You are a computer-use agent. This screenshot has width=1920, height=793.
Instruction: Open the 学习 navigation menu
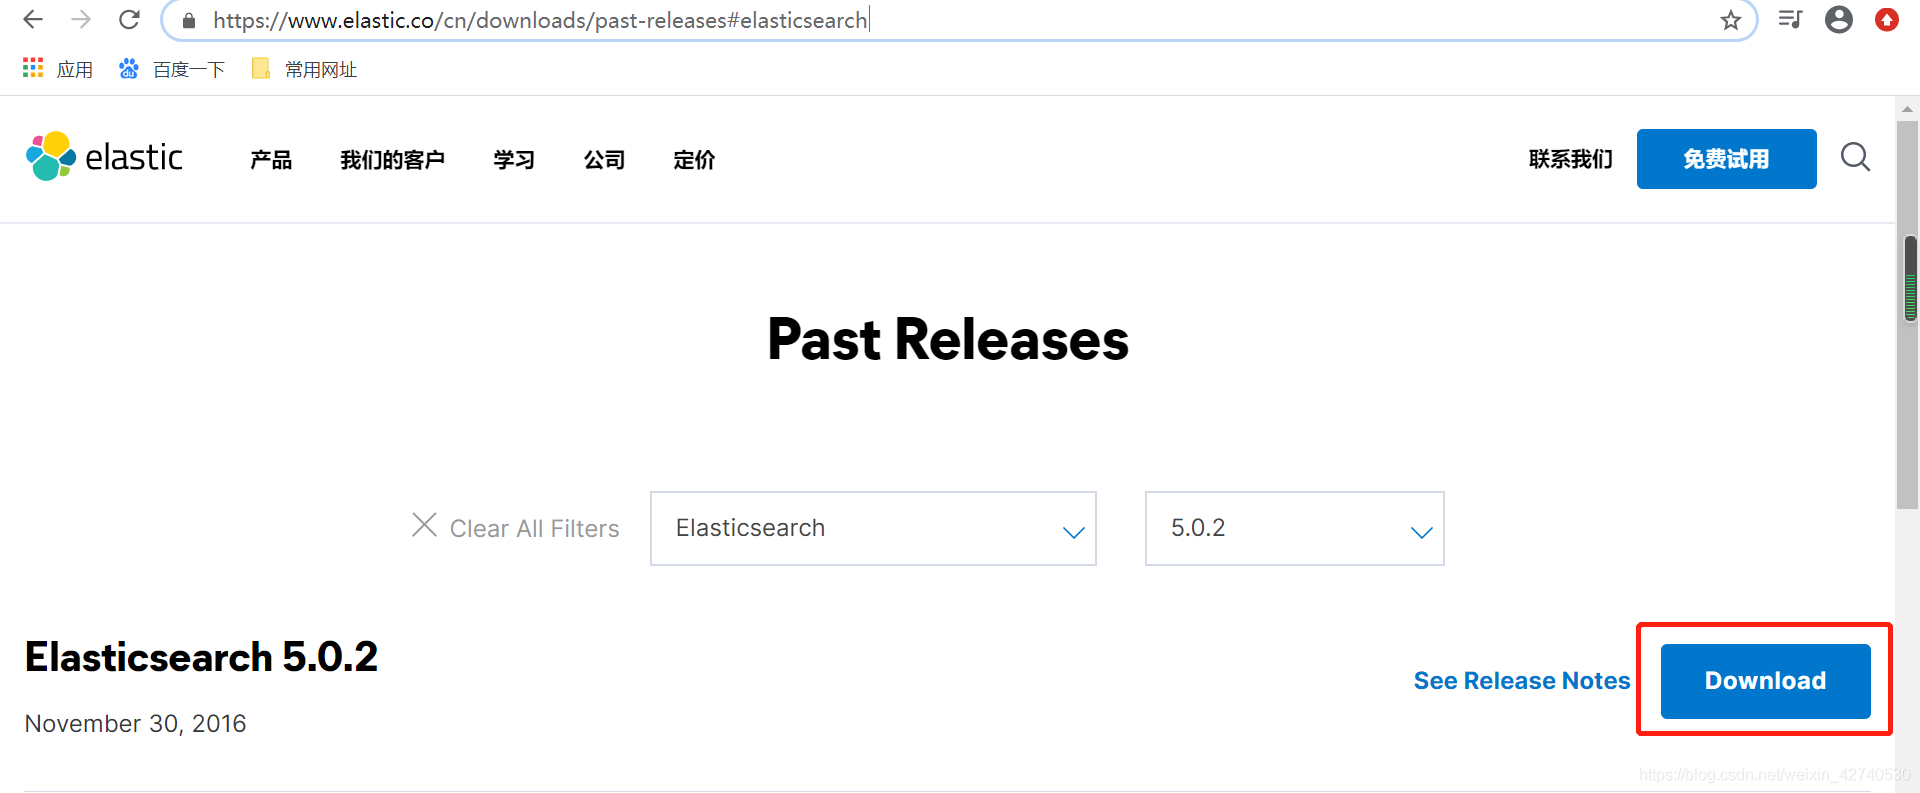514,159
